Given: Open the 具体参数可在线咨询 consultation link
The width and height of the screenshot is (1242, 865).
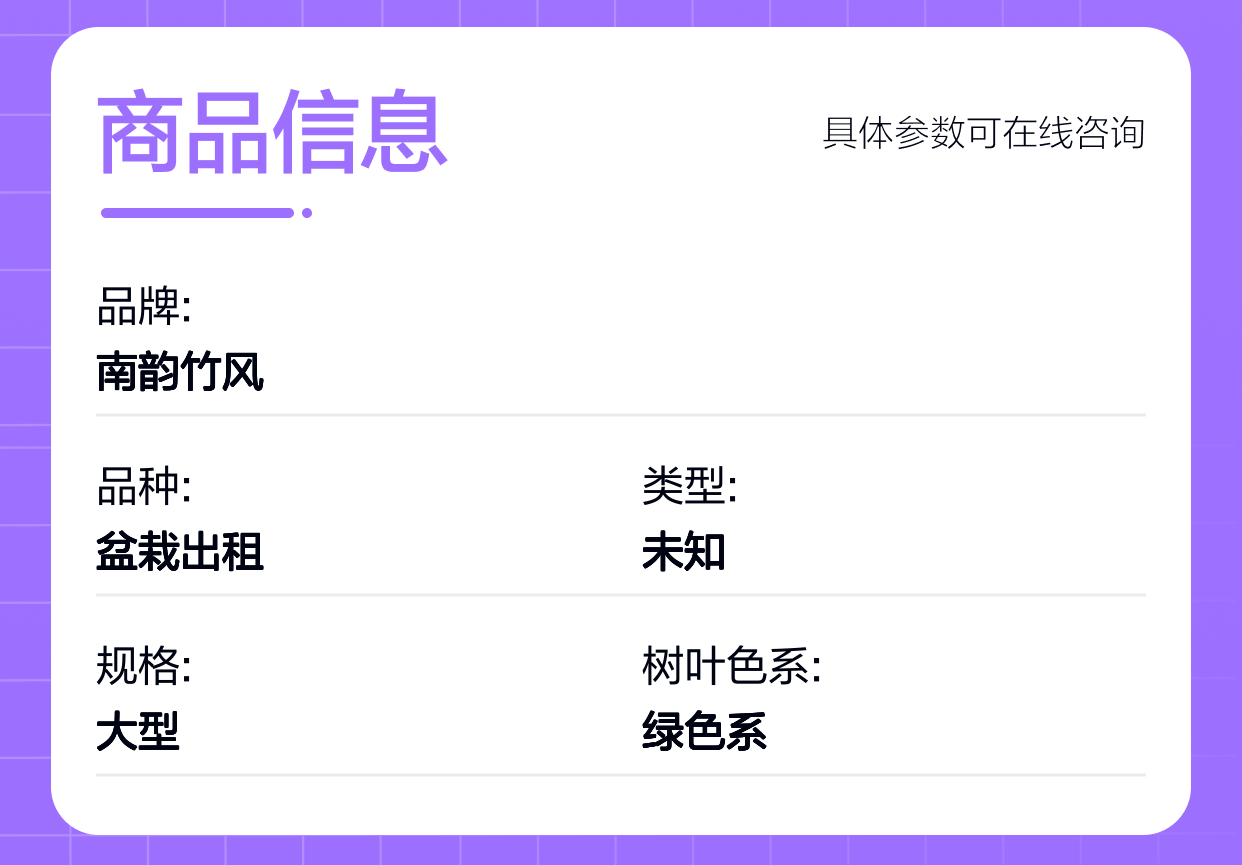Looking at the screenshot, I should coord(983,133).
